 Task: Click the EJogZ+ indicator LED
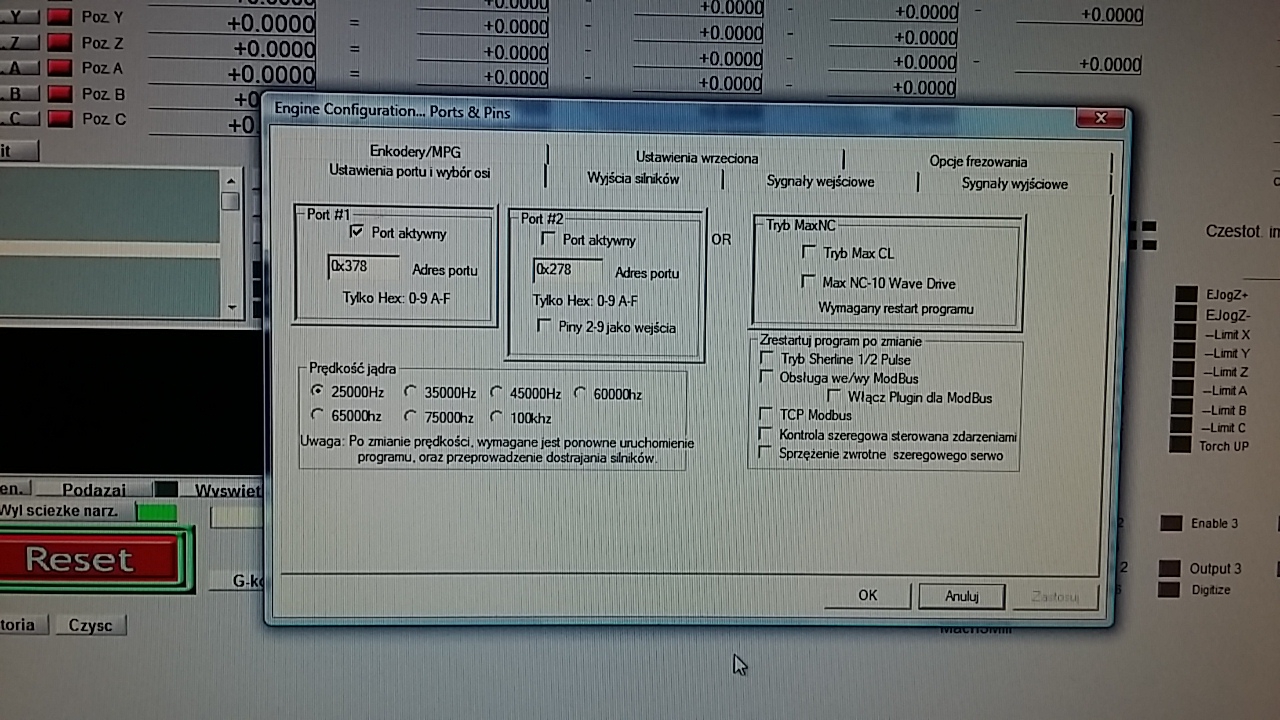[1185, 294]
